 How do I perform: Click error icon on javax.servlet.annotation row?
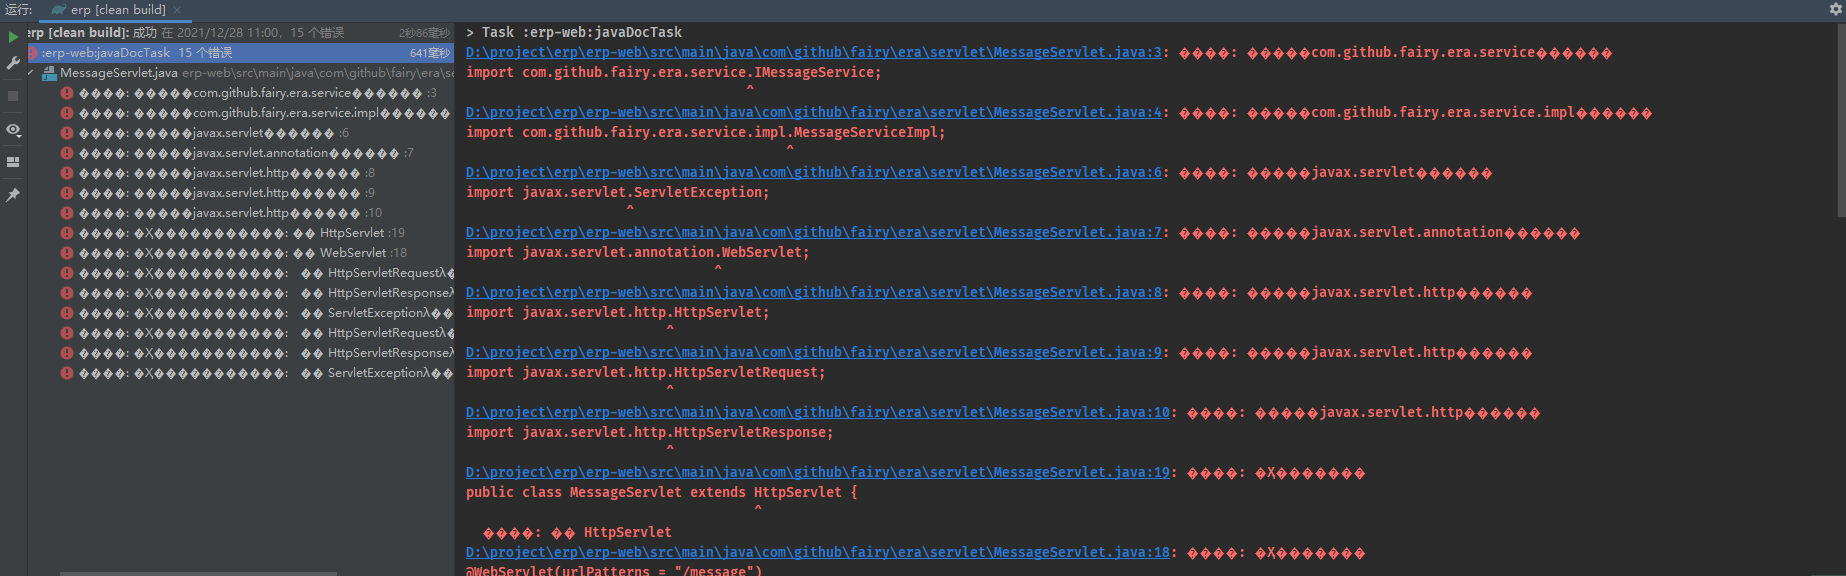pos(67,153)
